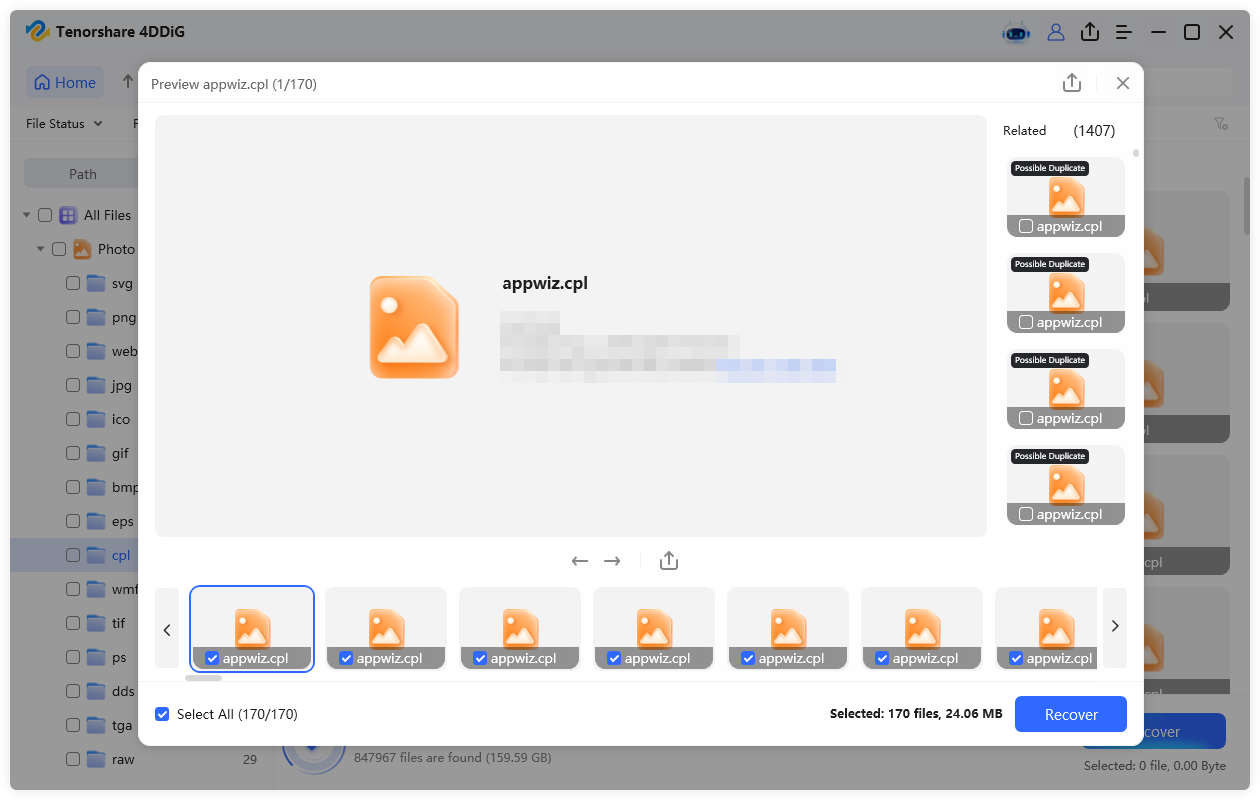
Task: Uncheck the second appwiz.cpl thumbnail checkbox
Action: (x=346, y=658)
